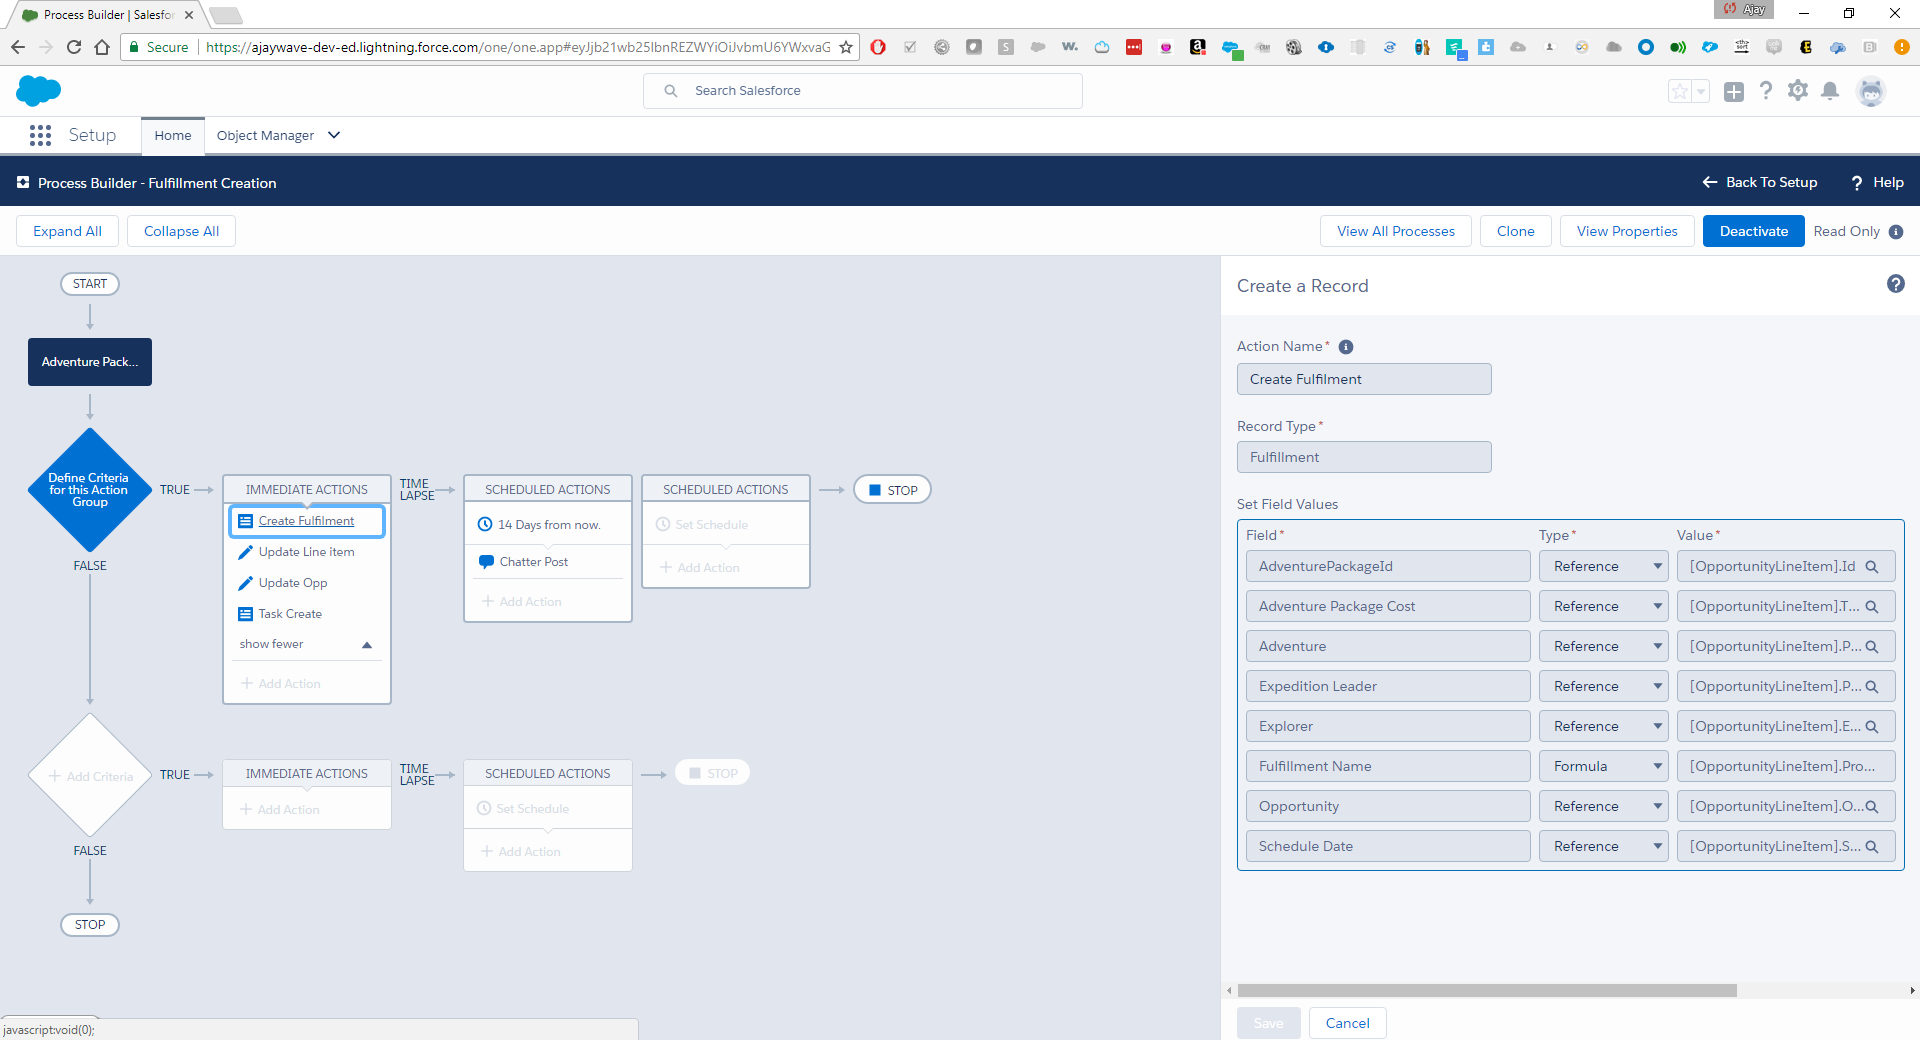The height and width of the screenshot is (1040, 1920).
Task: Go Back To Setup
Action: coord(1760,182)
